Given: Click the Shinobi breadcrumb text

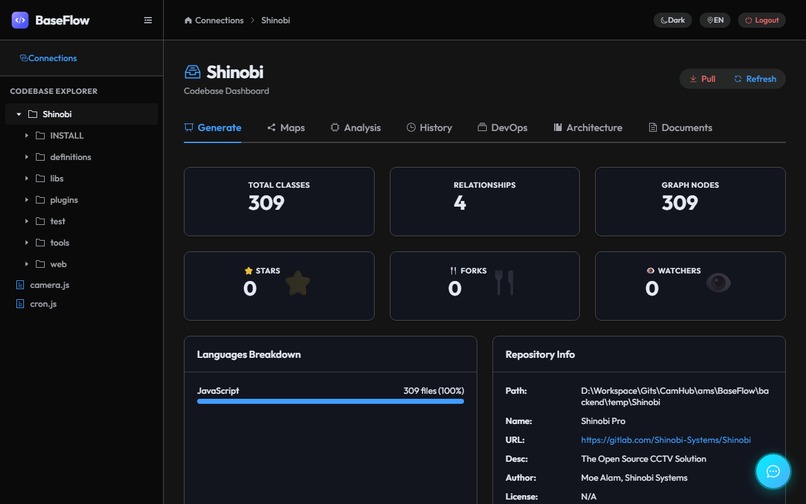Looking at the screenshot, I should tap(276, 21).
